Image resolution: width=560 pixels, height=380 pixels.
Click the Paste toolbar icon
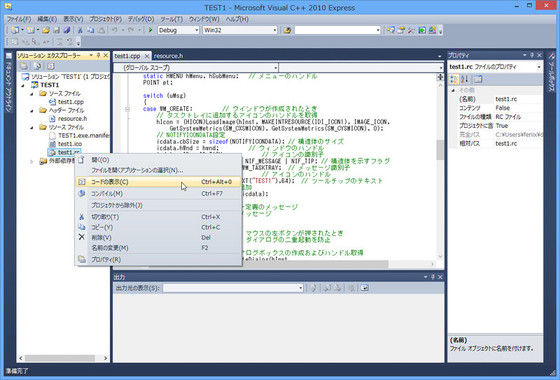pyautogui.click(x=101, y=30)
